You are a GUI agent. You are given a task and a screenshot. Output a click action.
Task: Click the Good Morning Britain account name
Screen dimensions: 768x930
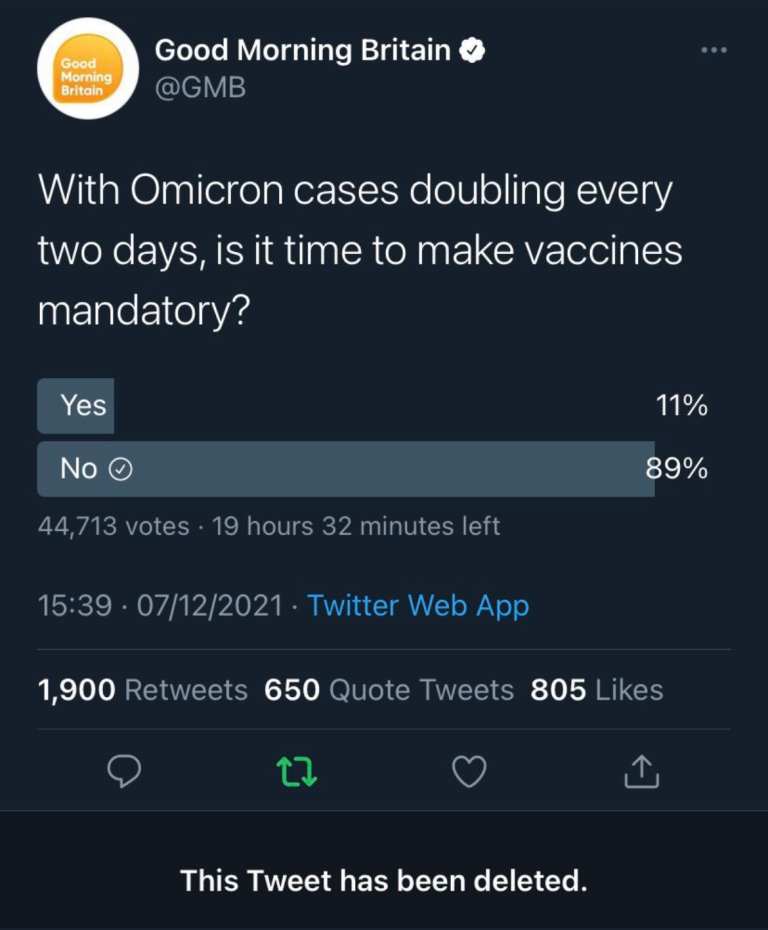coord(302,50)
